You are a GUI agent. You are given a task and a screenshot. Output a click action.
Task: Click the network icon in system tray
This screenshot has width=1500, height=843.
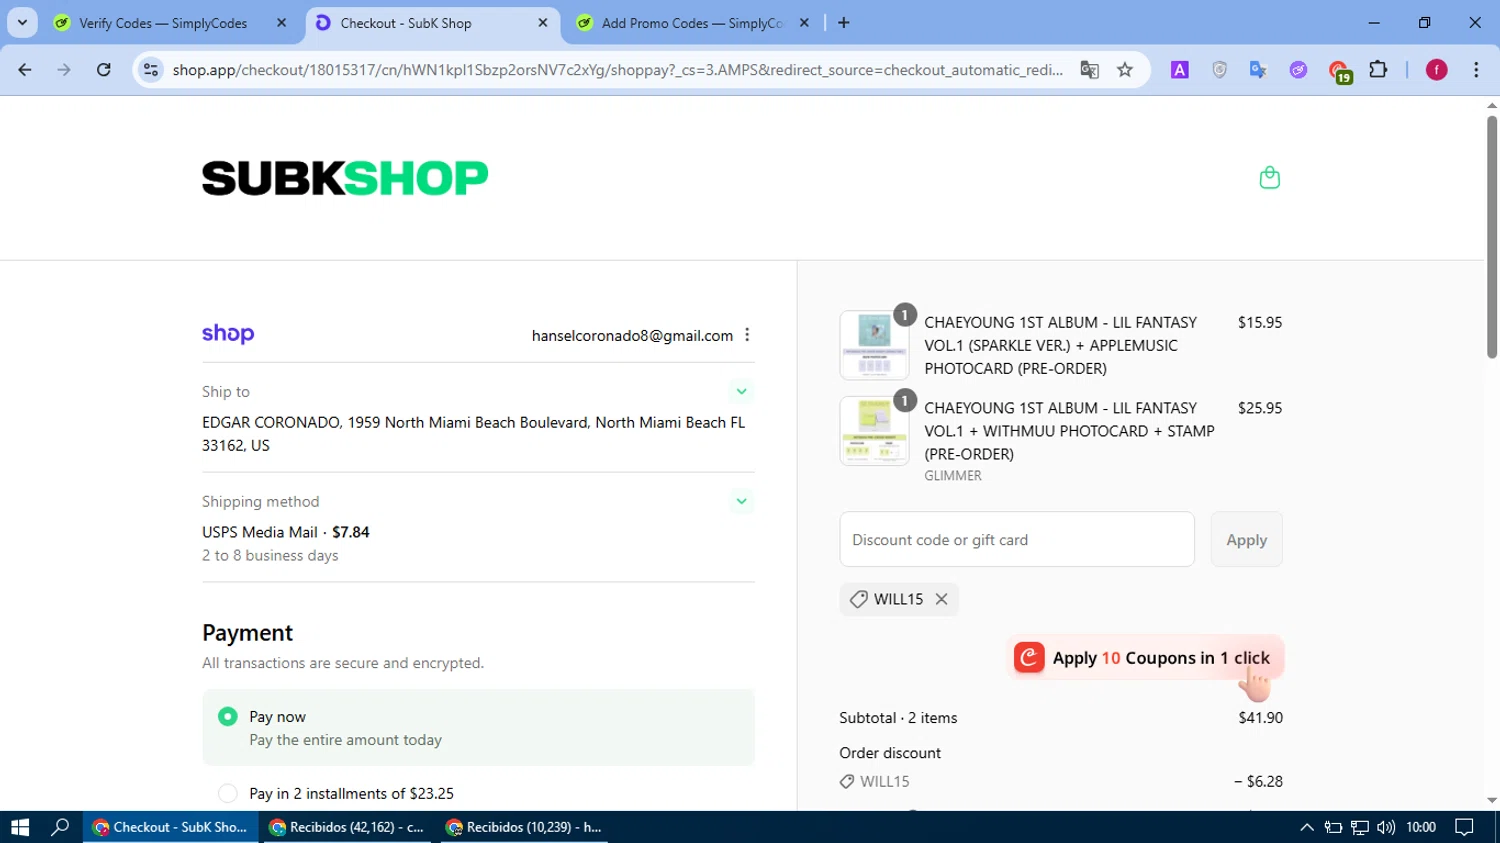coord(1359,827)
